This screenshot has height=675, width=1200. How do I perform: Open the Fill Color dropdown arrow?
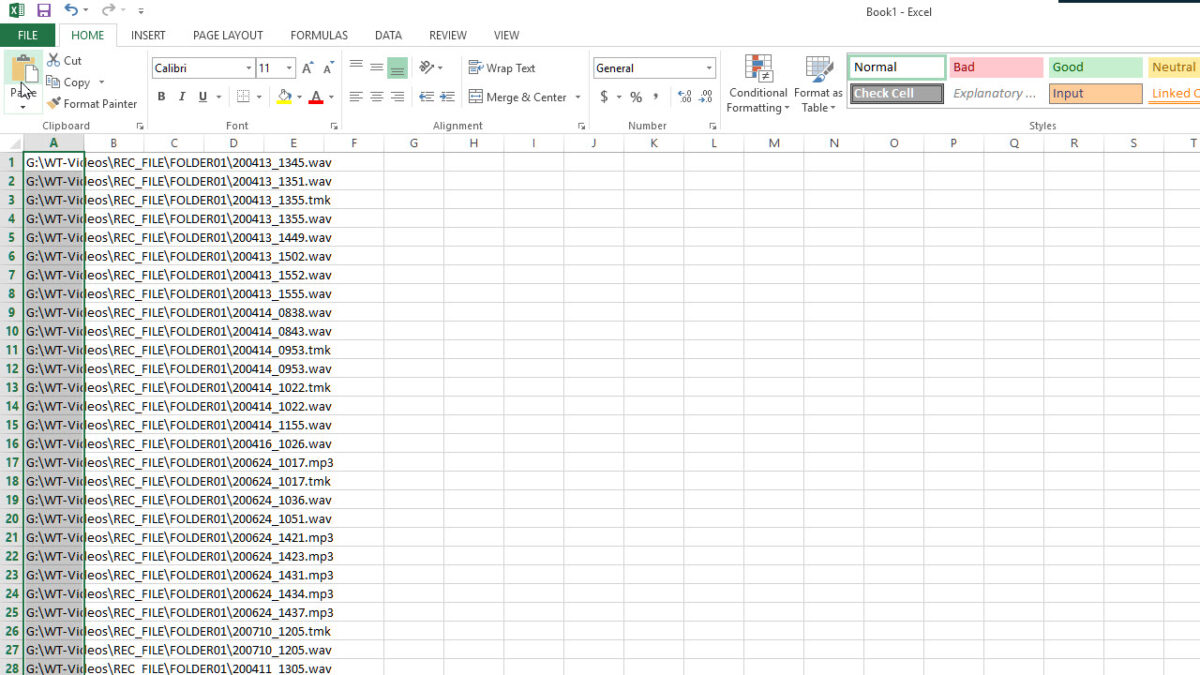pos(300,97)
